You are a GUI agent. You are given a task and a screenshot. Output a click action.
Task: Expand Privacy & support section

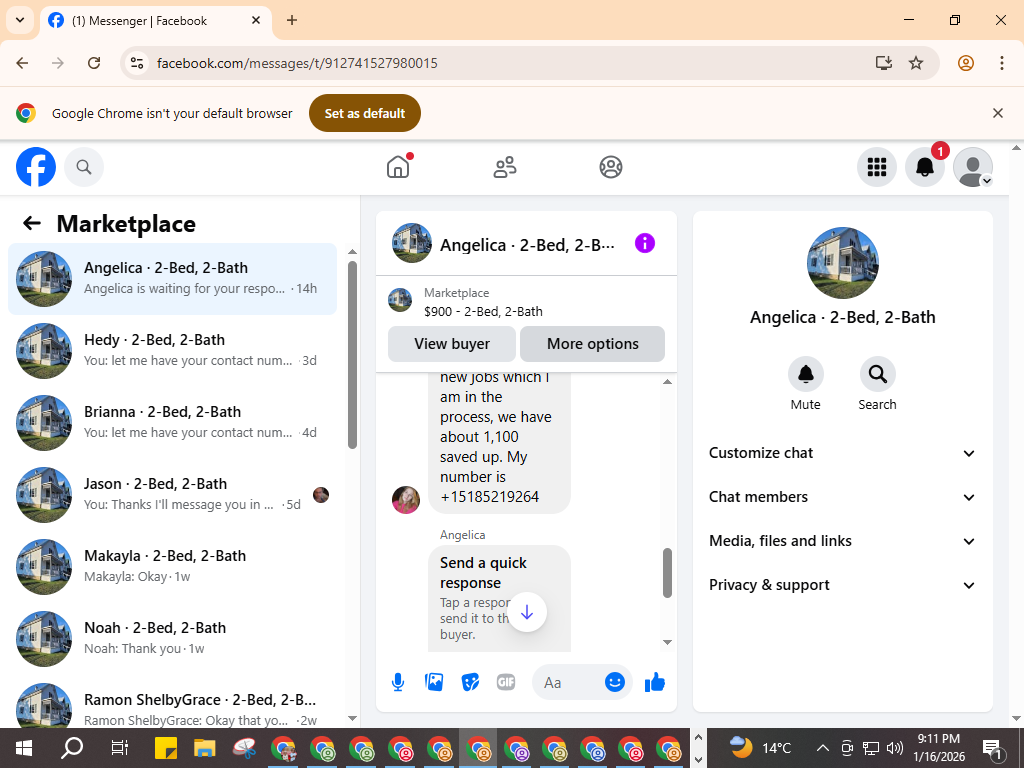842,585
